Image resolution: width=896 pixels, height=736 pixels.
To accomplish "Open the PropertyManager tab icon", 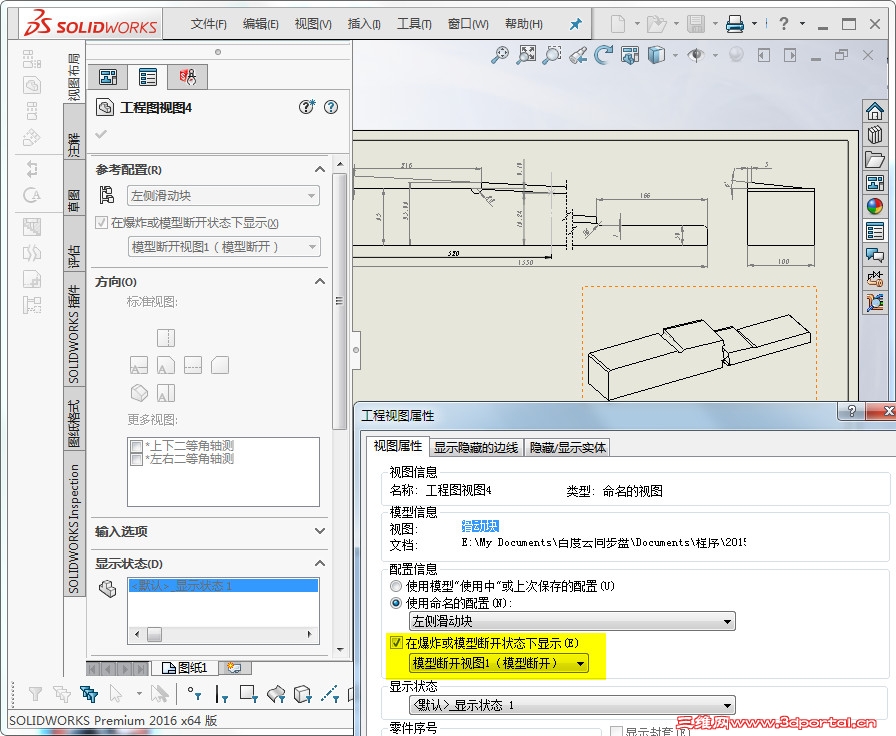I will [147, 77].
